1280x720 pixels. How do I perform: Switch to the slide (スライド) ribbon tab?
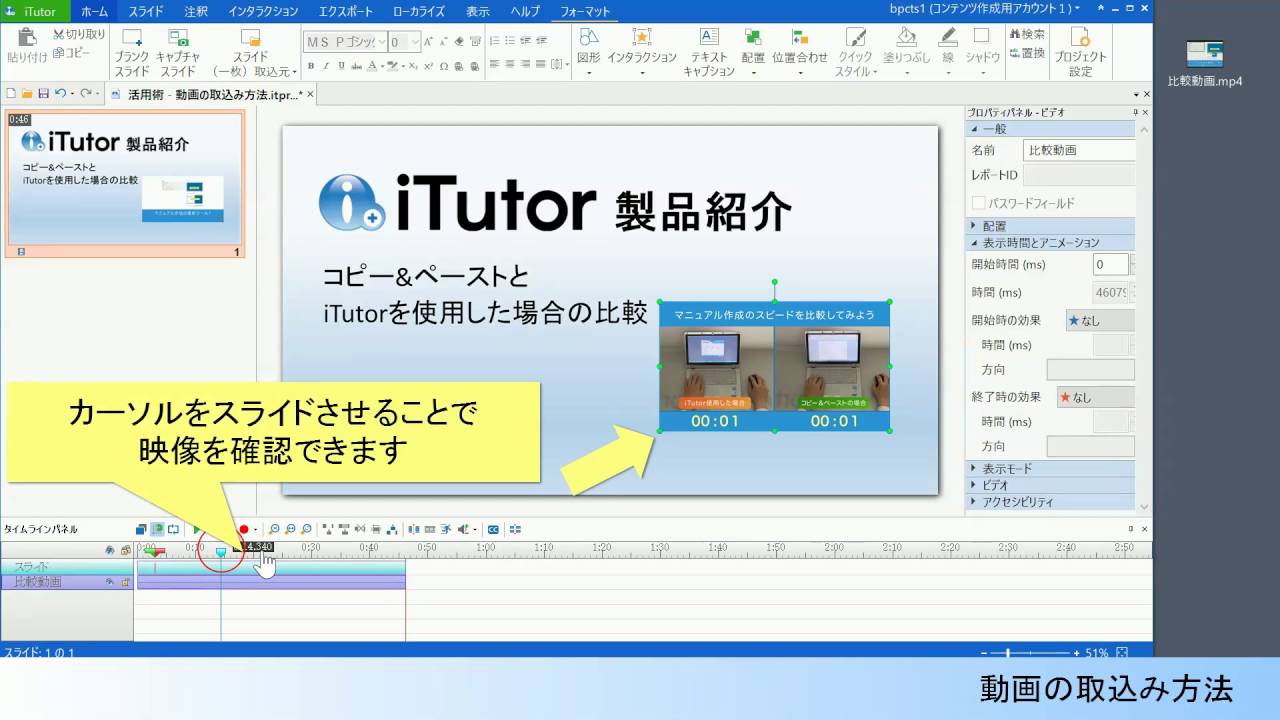pos(147,12)
